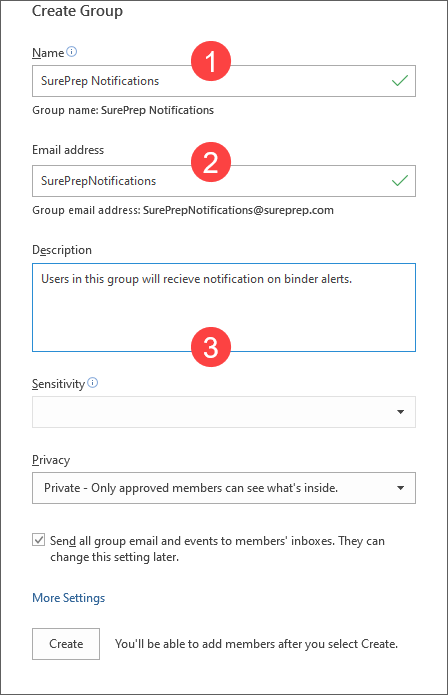
Task: Click the Create button
Action: pos(66,644)
